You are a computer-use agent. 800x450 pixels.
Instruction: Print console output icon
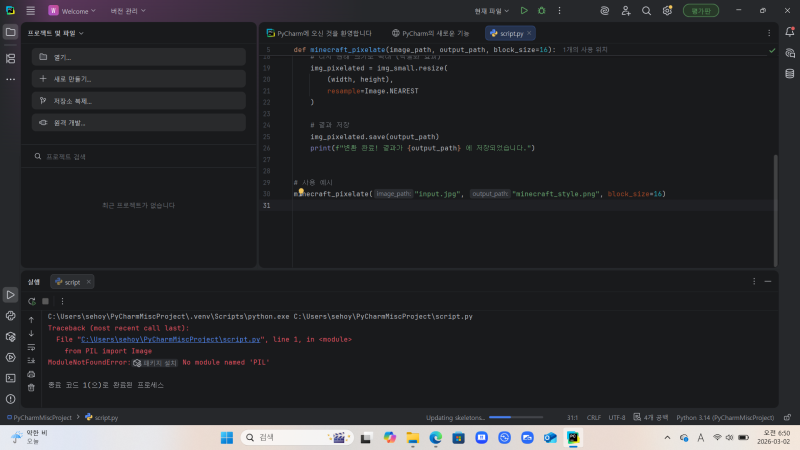pos(31,374)
